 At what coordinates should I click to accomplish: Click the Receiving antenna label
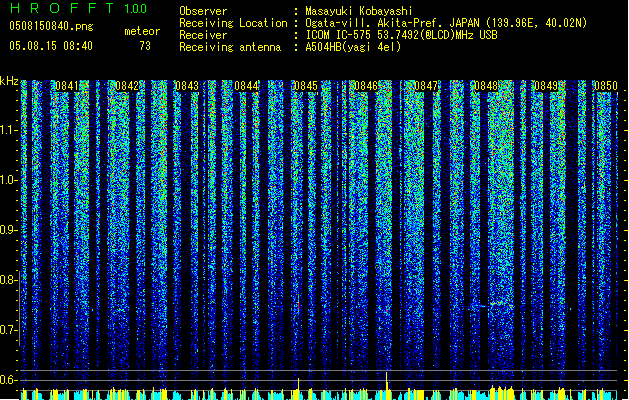pos(230,47)
